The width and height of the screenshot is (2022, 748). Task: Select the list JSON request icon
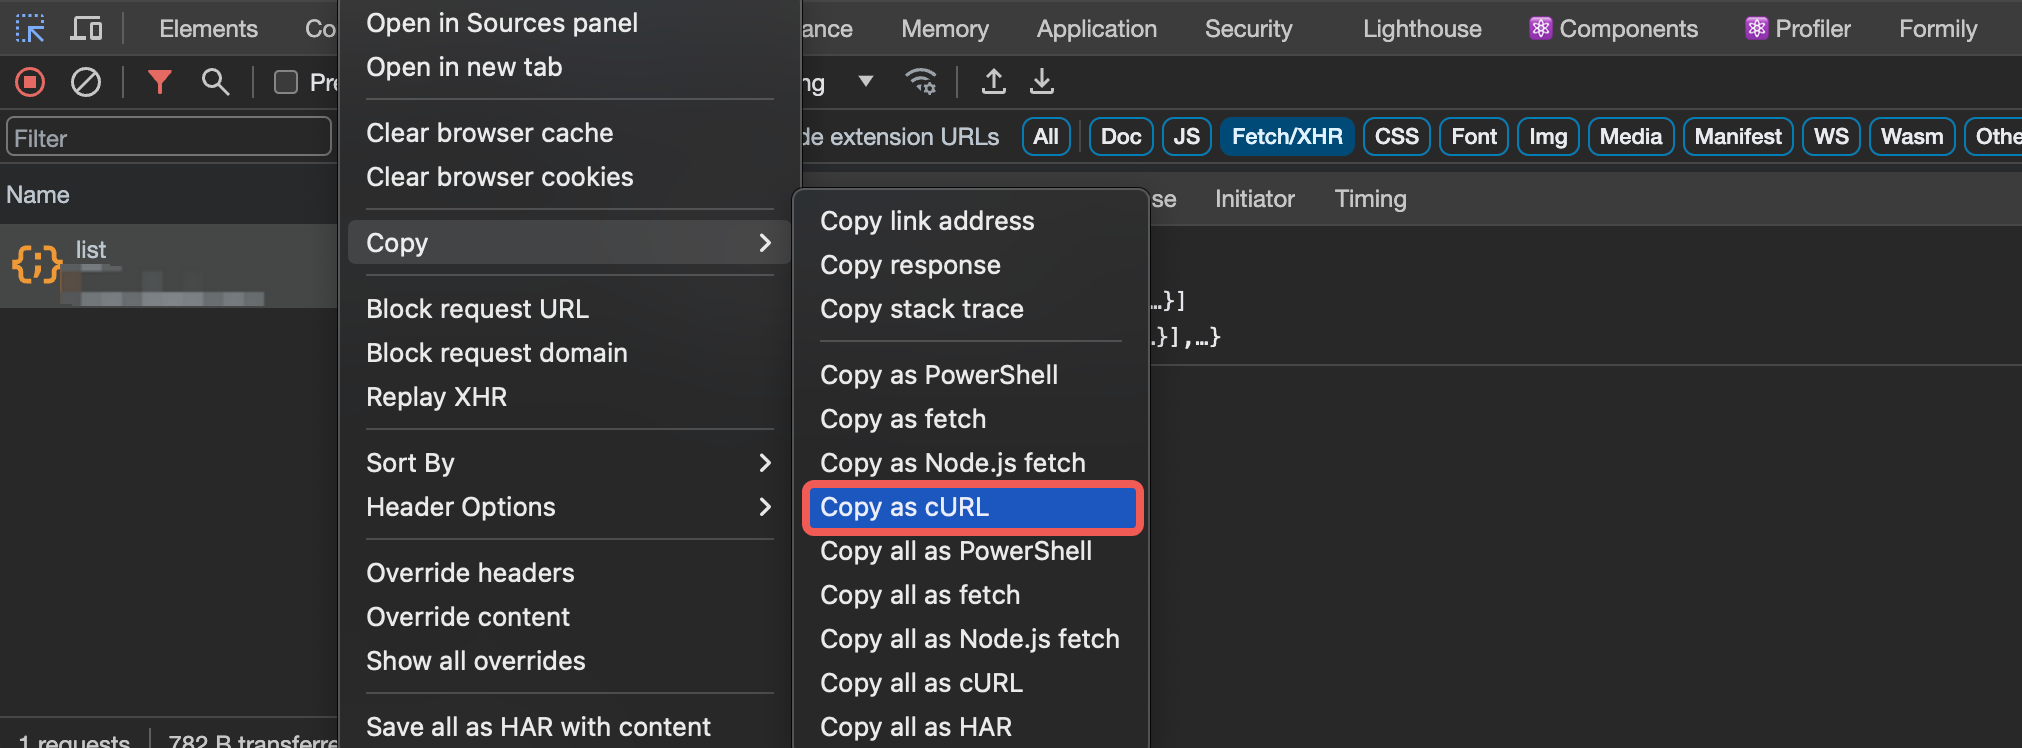(37, 265)
